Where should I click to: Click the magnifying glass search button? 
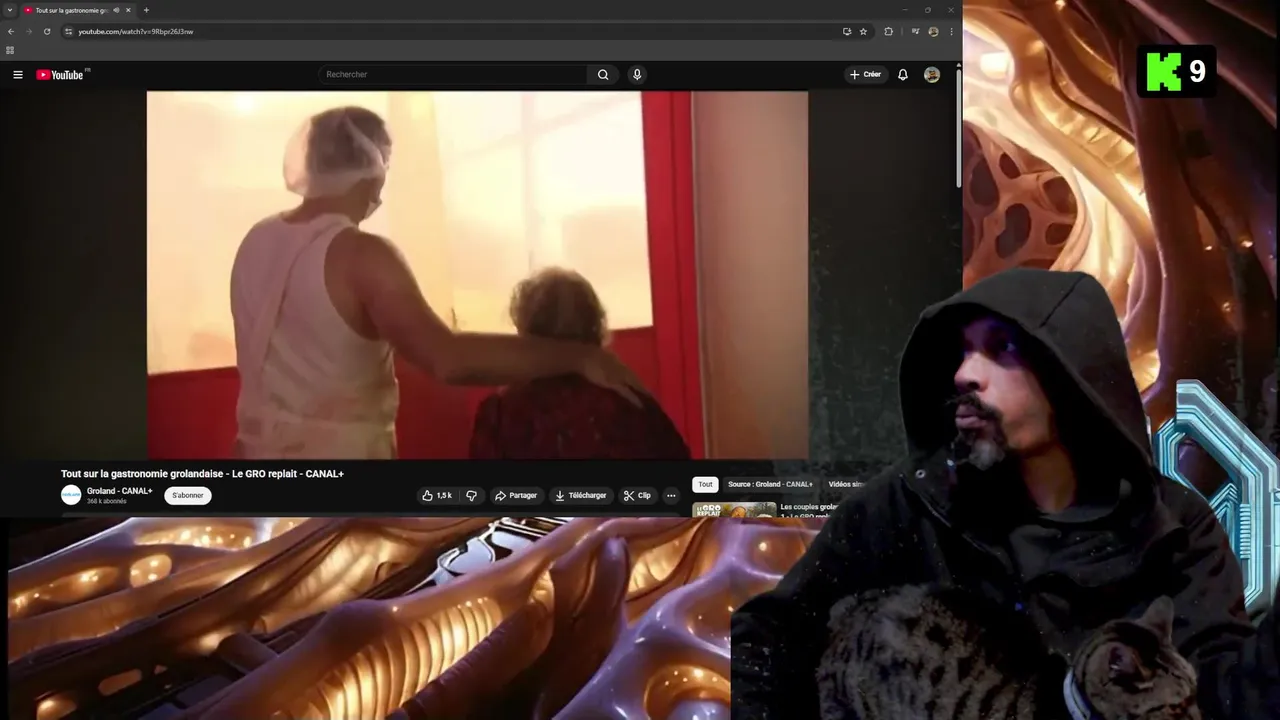coord(603,75)
